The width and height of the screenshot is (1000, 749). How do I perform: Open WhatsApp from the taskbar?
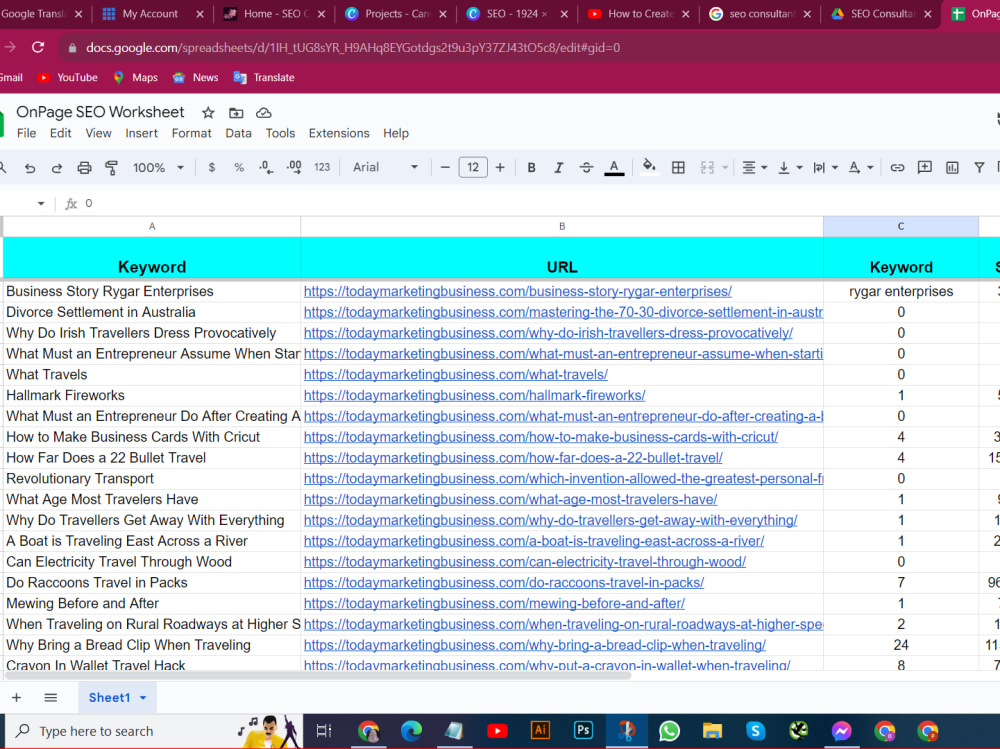pos(669,731)
